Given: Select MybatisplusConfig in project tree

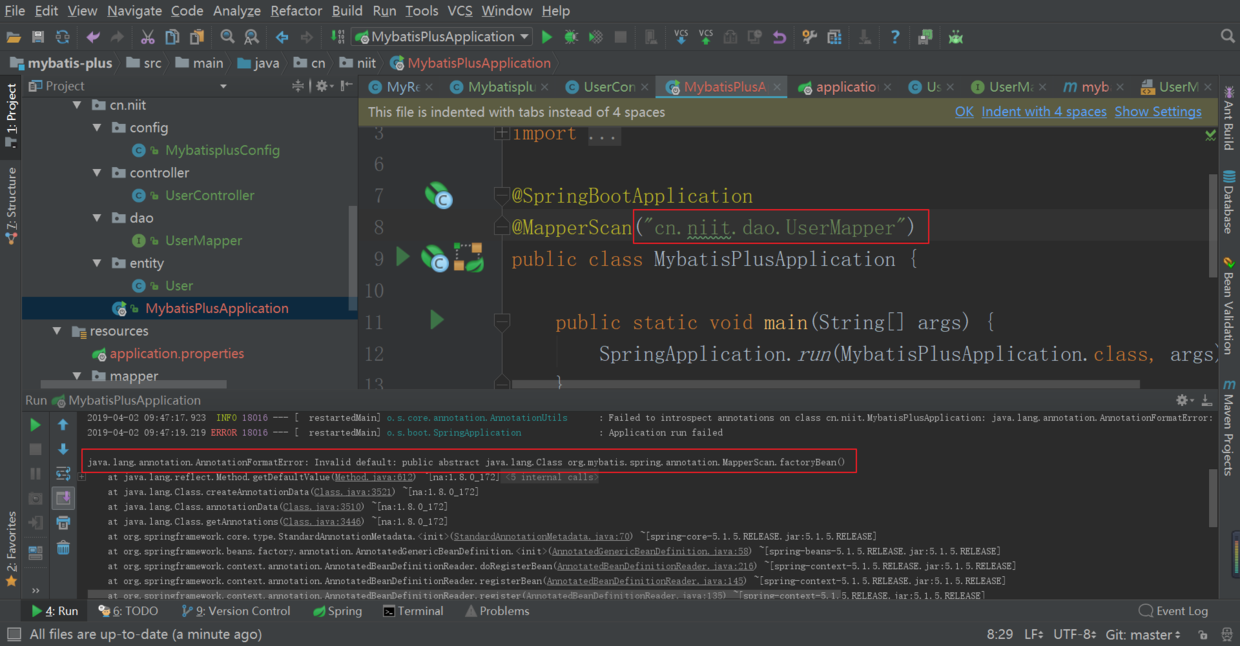Looking at the screenshot, I should click(x=222, y=150).
